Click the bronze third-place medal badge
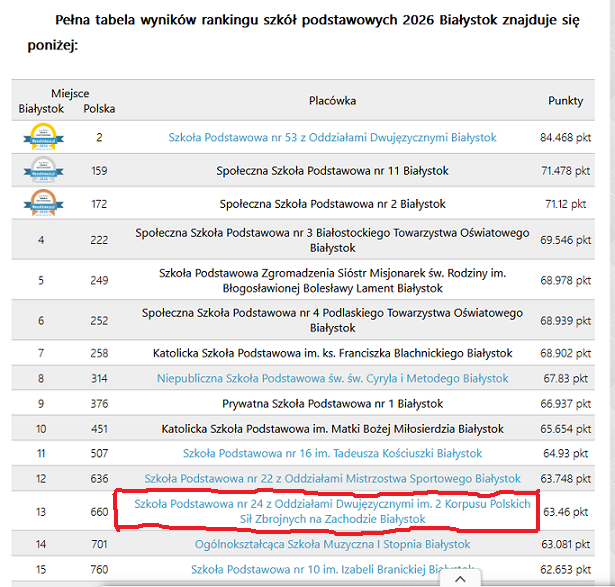 (44, 203)
